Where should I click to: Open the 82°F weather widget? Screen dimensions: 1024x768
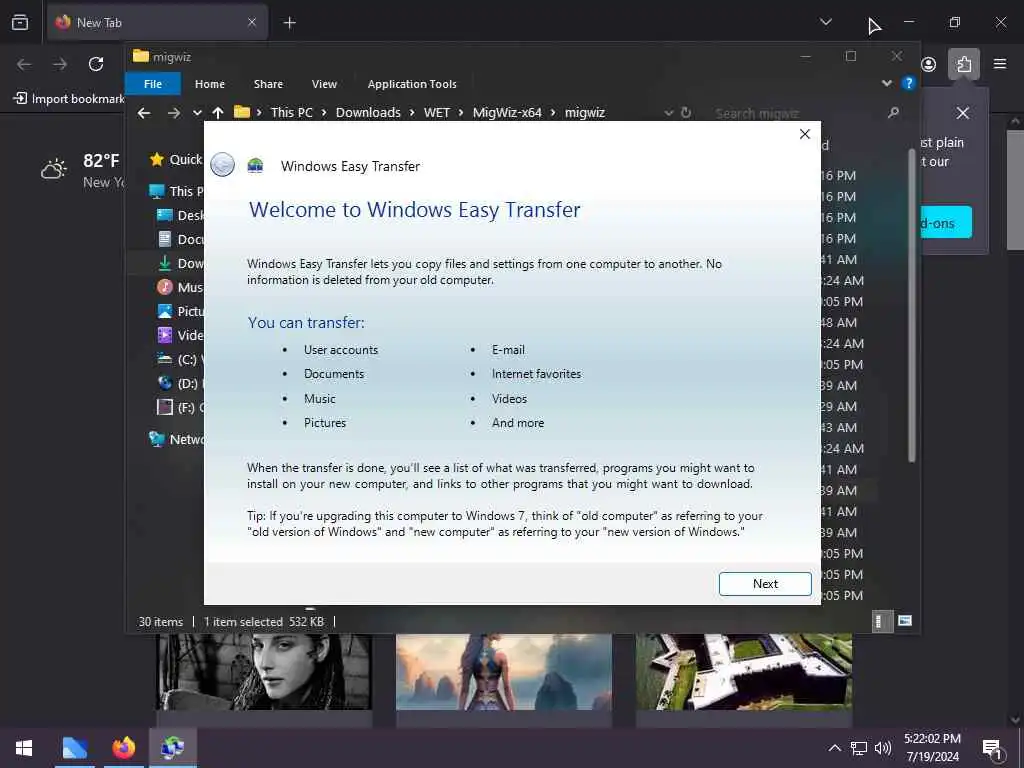pos(82,170)
